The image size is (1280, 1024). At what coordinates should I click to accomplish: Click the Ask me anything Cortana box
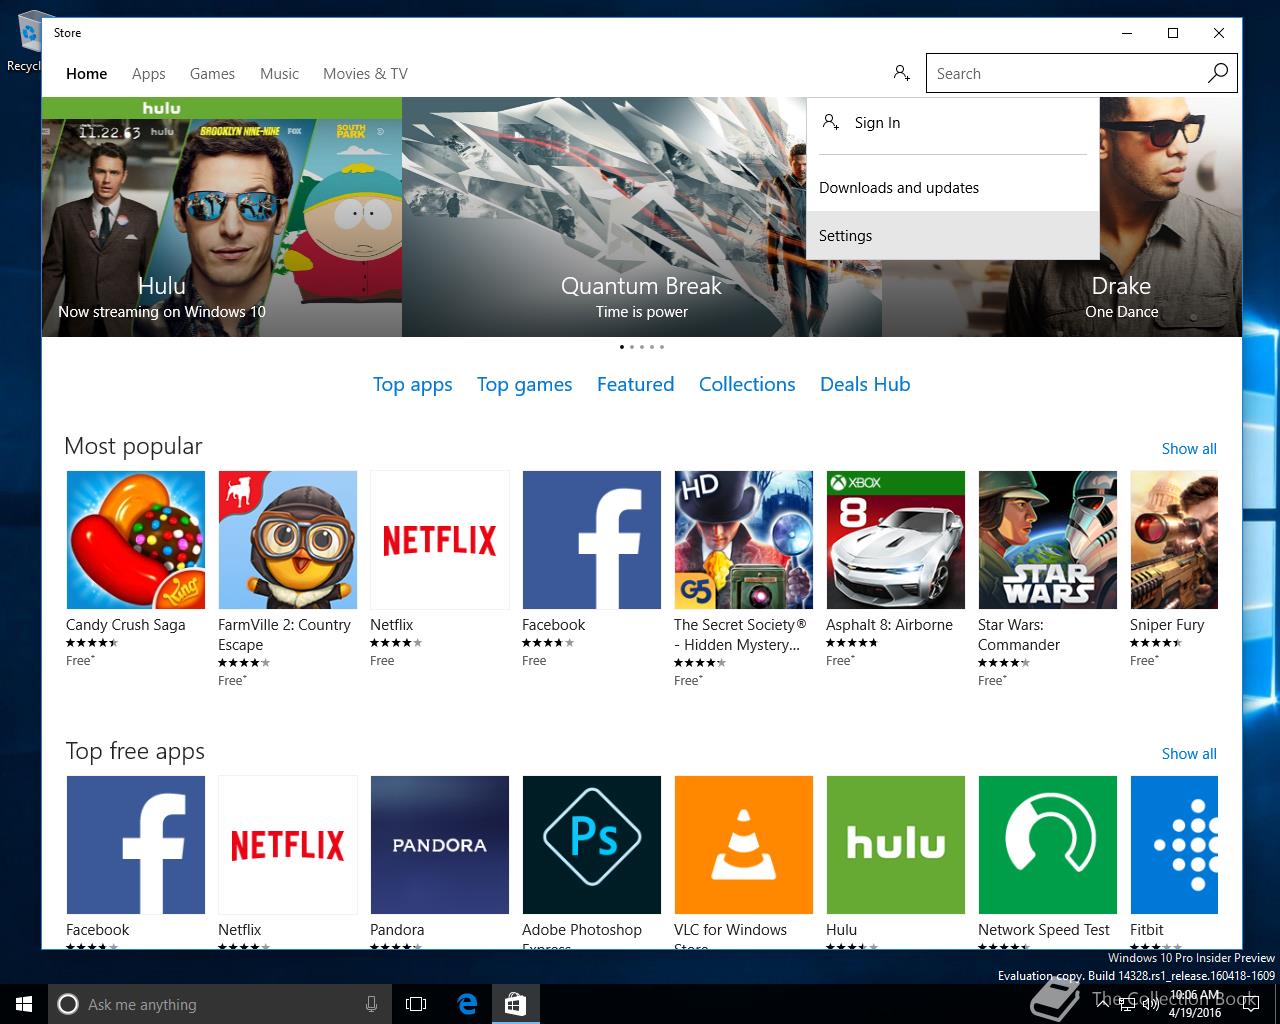coord(220,1004)
